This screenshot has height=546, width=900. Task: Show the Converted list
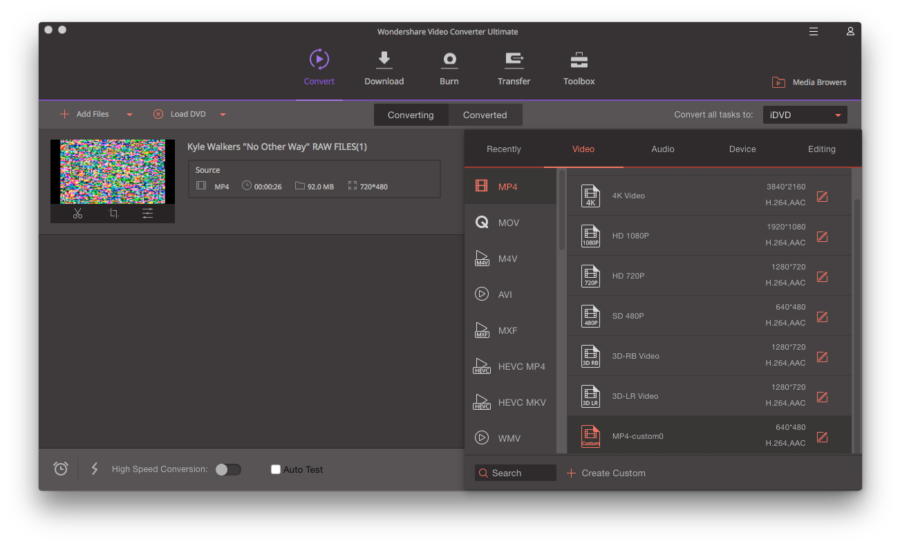[x=485, y=115]
